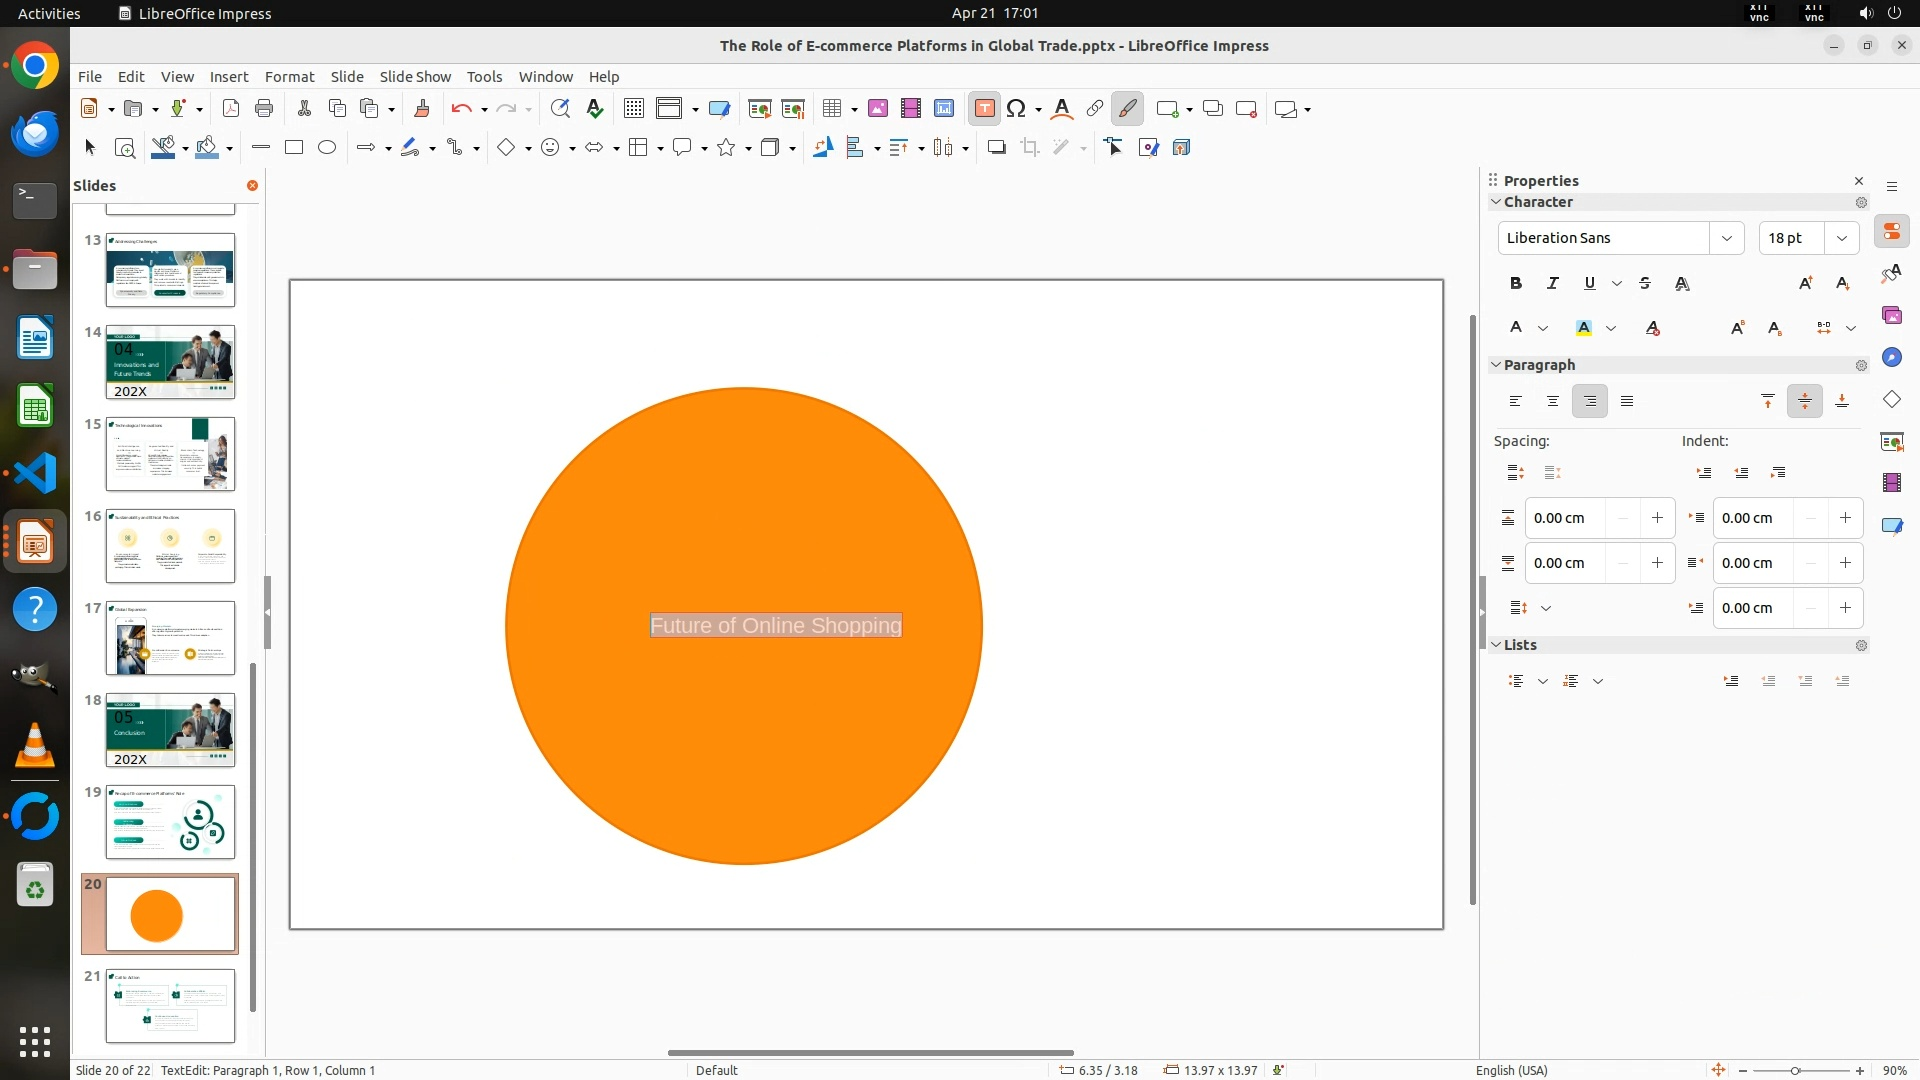Open the 18 pt font size dropdown
The width and height of the screenshot is (1920, 1080).
coord(1841,238)
